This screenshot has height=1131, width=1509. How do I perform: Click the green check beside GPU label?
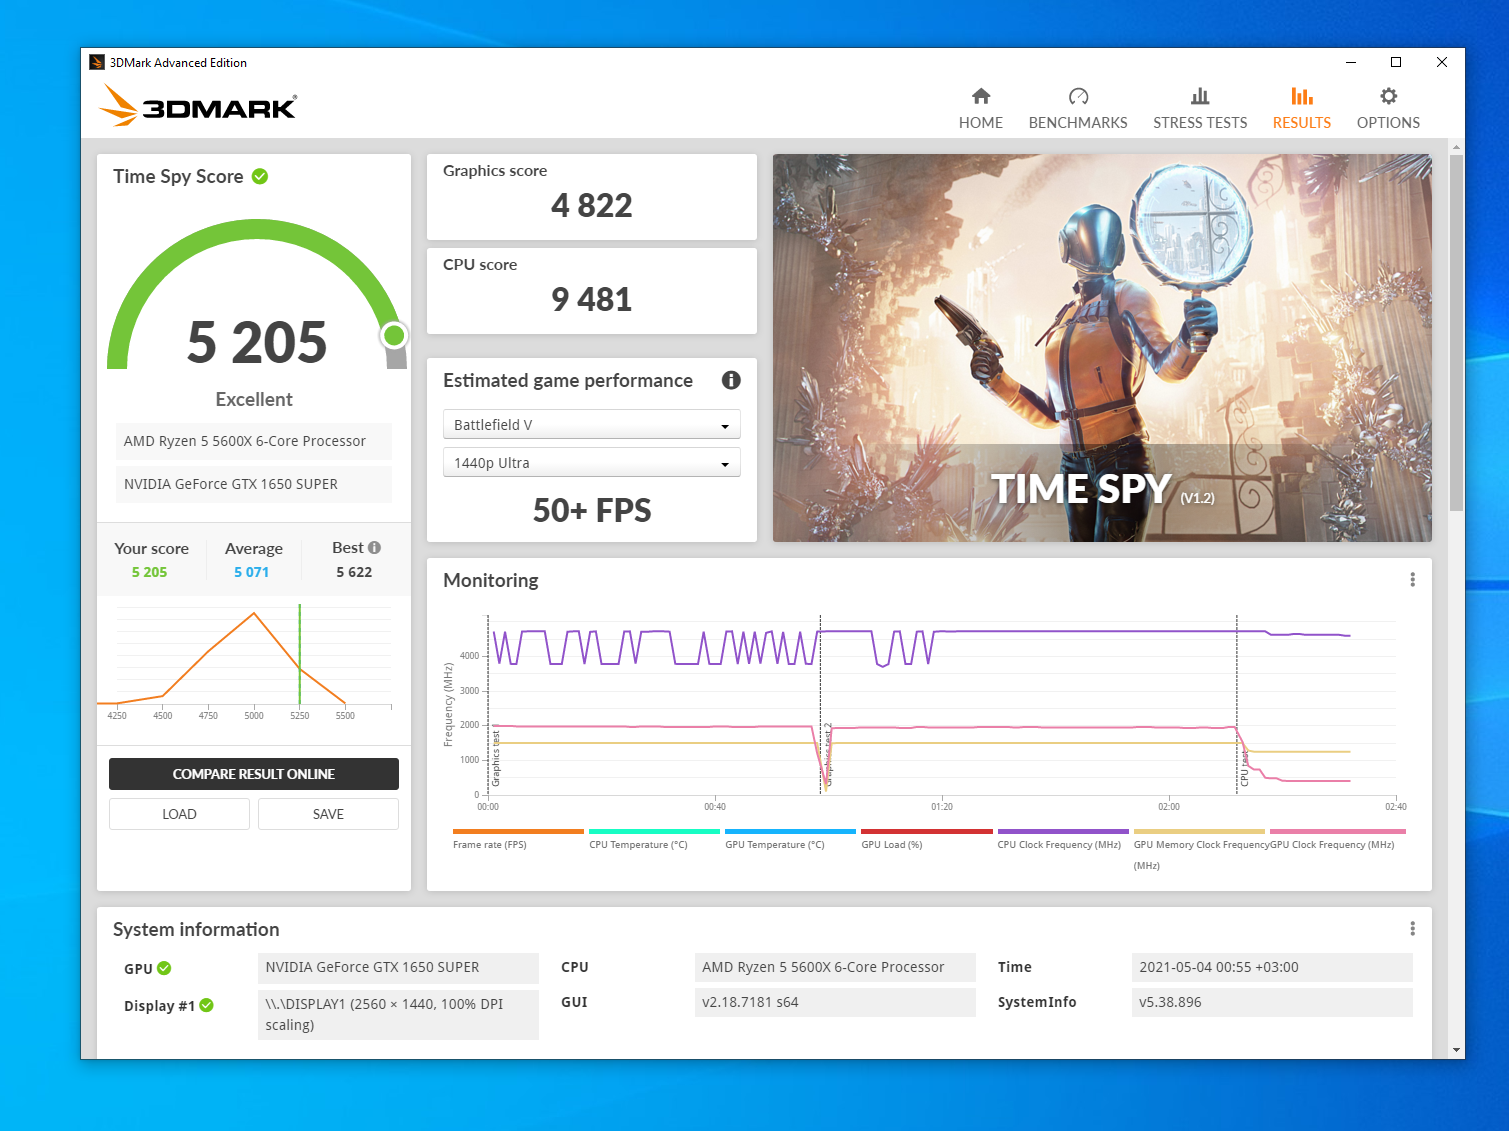(x=164, y=968)
